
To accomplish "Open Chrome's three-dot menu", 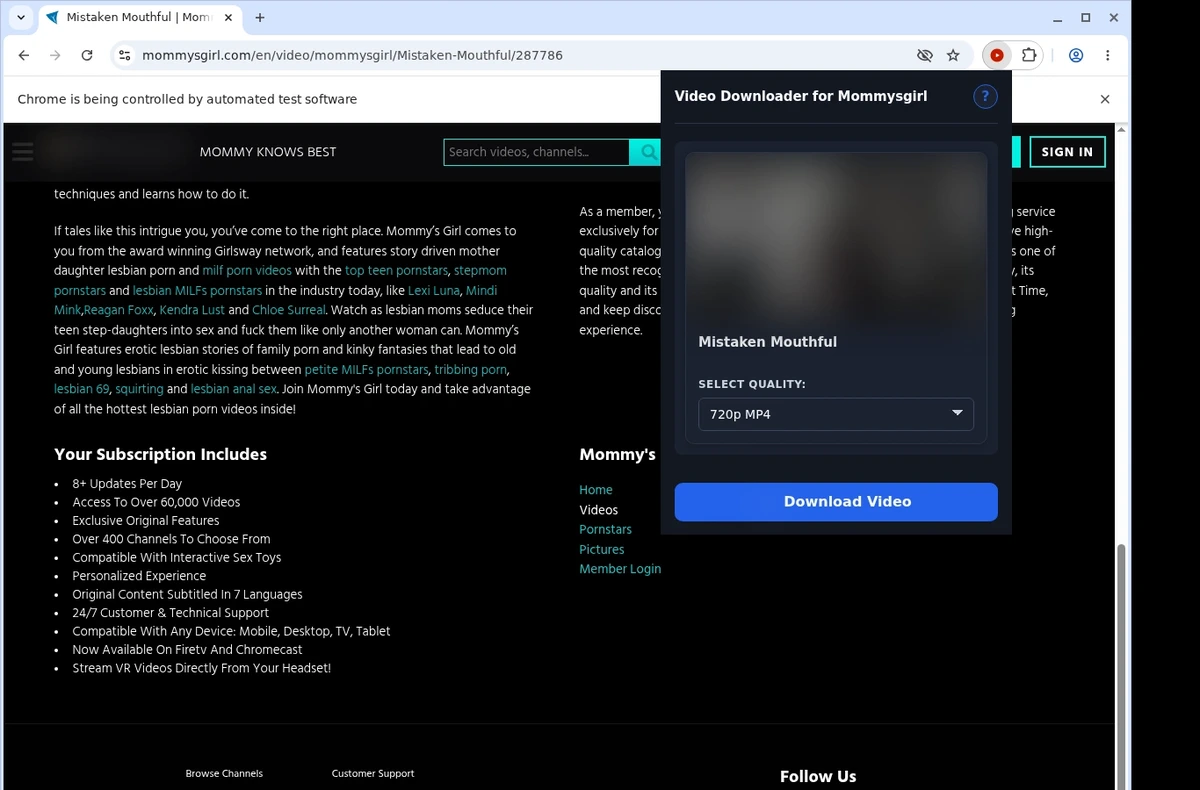I will (1108, 56).
